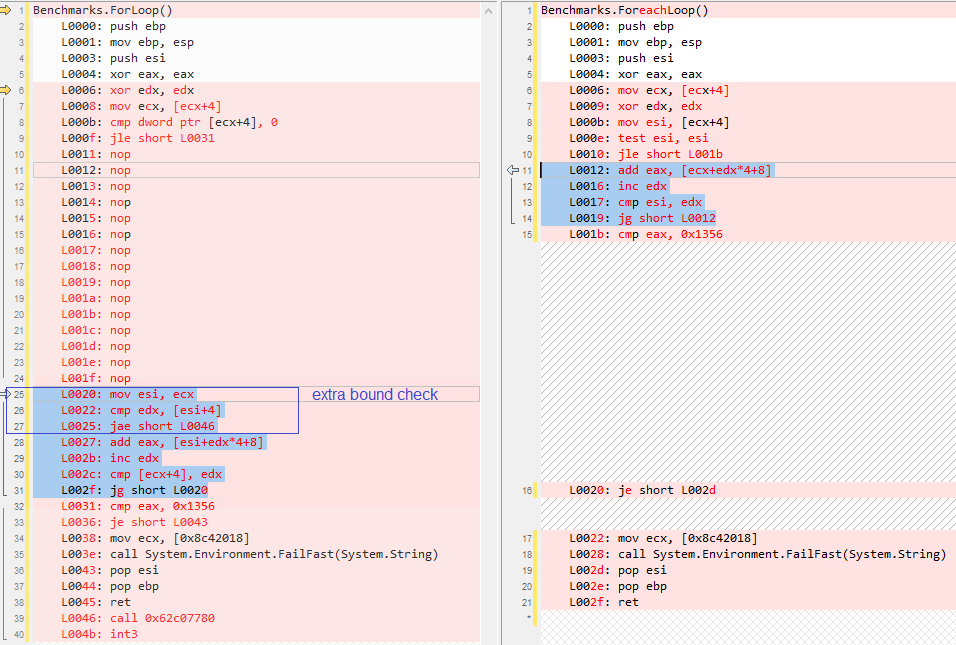Click 'L0043: pop esi' line in left pane
Screen dimensions: 956x645
(110, 570)
